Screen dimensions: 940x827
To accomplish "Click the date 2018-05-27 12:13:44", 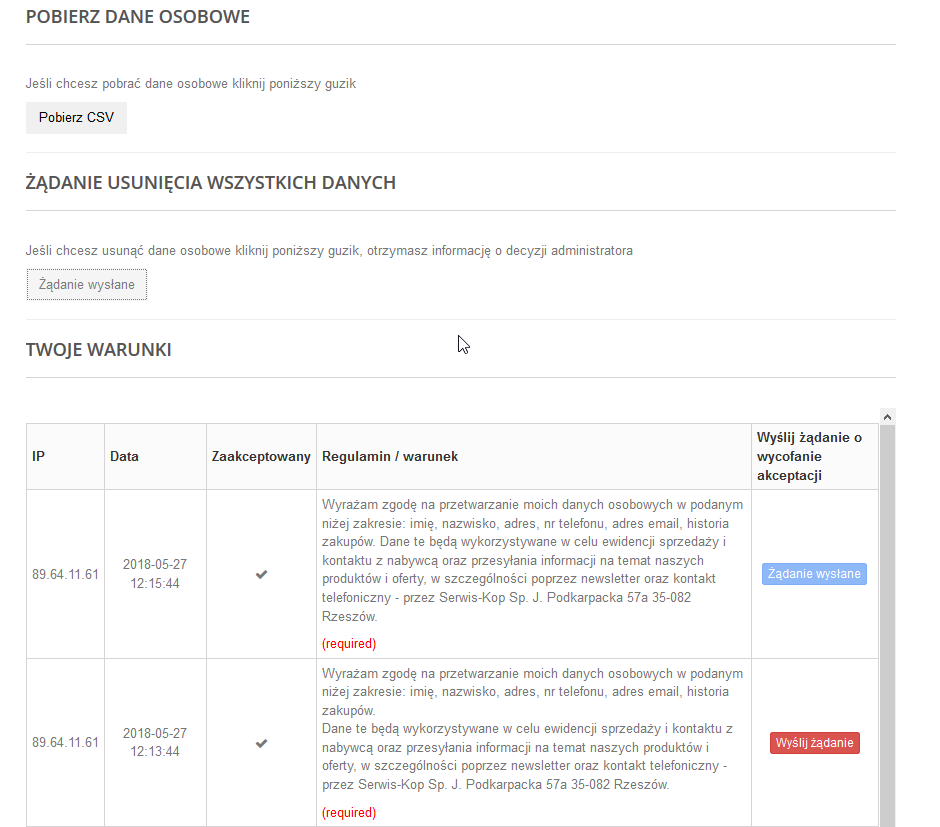I will point(155,743).
